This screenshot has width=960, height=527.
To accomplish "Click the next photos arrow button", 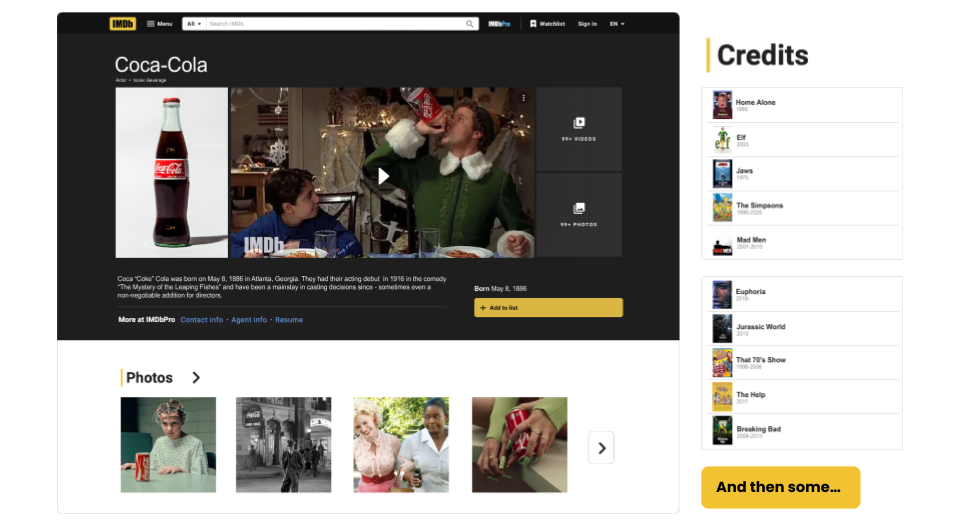I will pyautogui.click(x=601, y=448).
